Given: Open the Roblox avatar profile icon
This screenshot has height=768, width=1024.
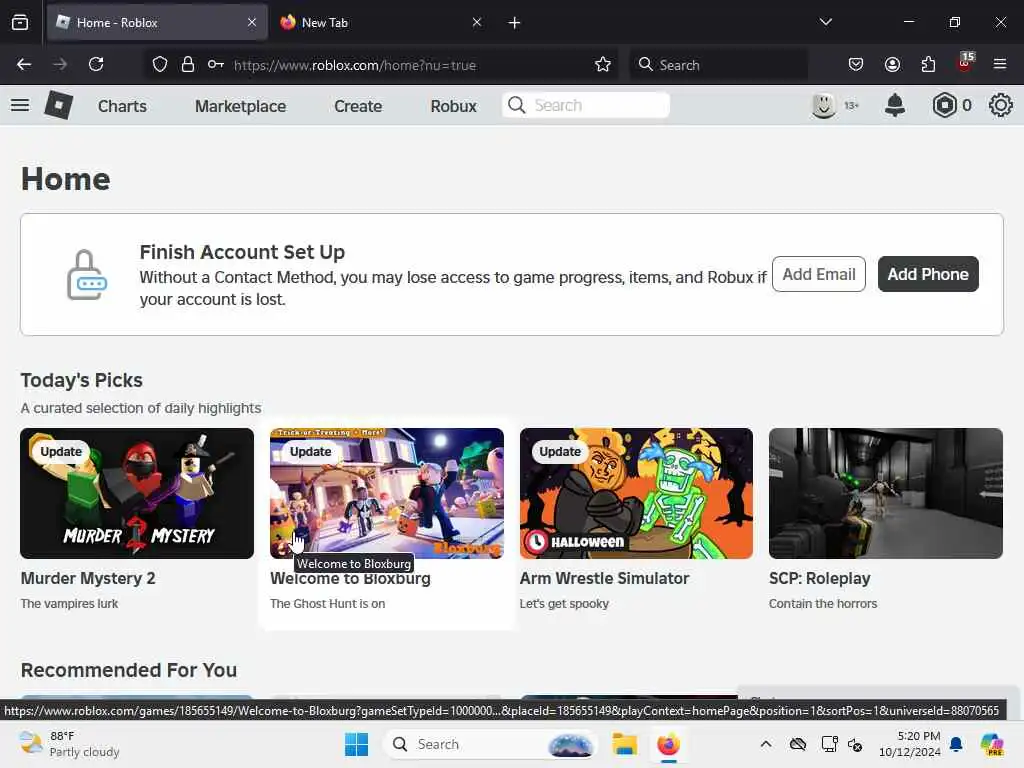Looking at the screenshot, I should [824, 105].
